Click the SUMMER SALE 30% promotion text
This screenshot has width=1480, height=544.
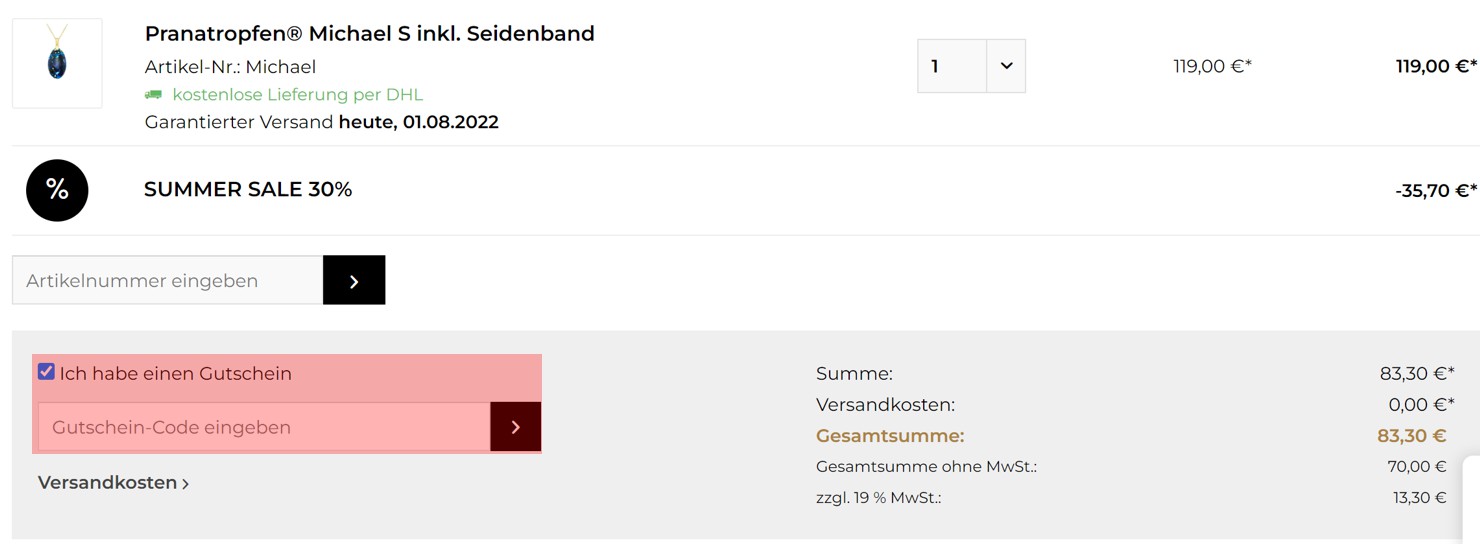(248, 189)
